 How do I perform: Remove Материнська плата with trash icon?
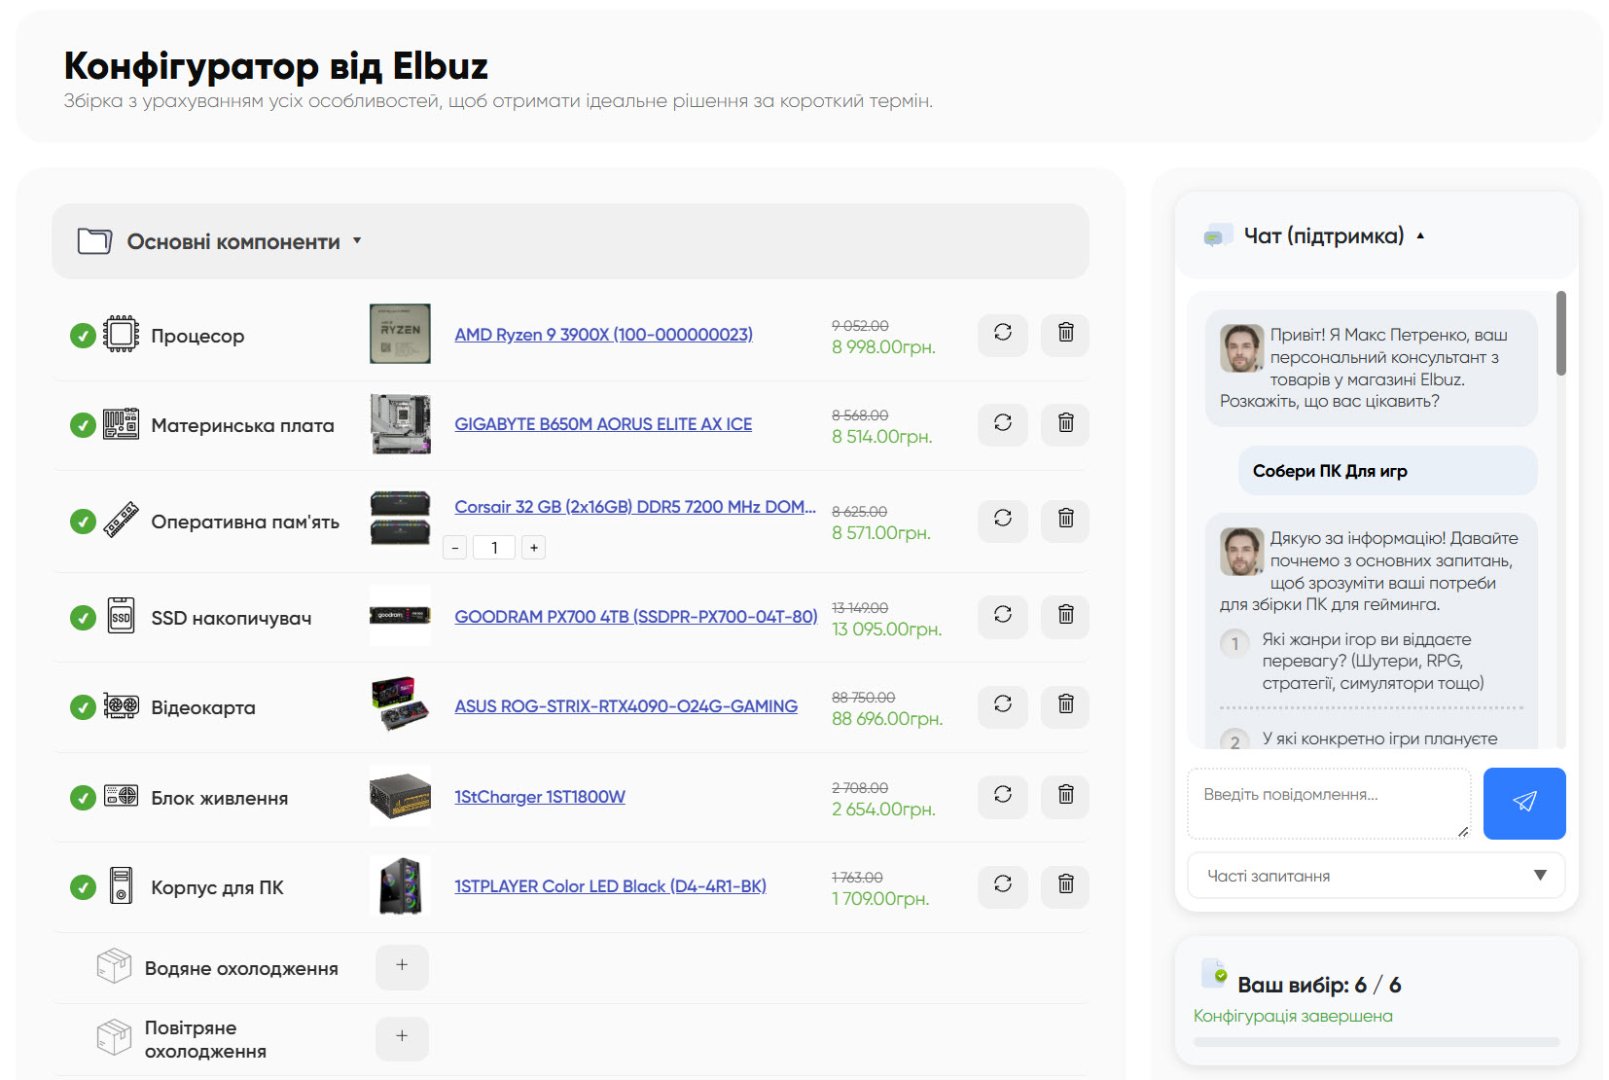click(x=1066, y=424)
